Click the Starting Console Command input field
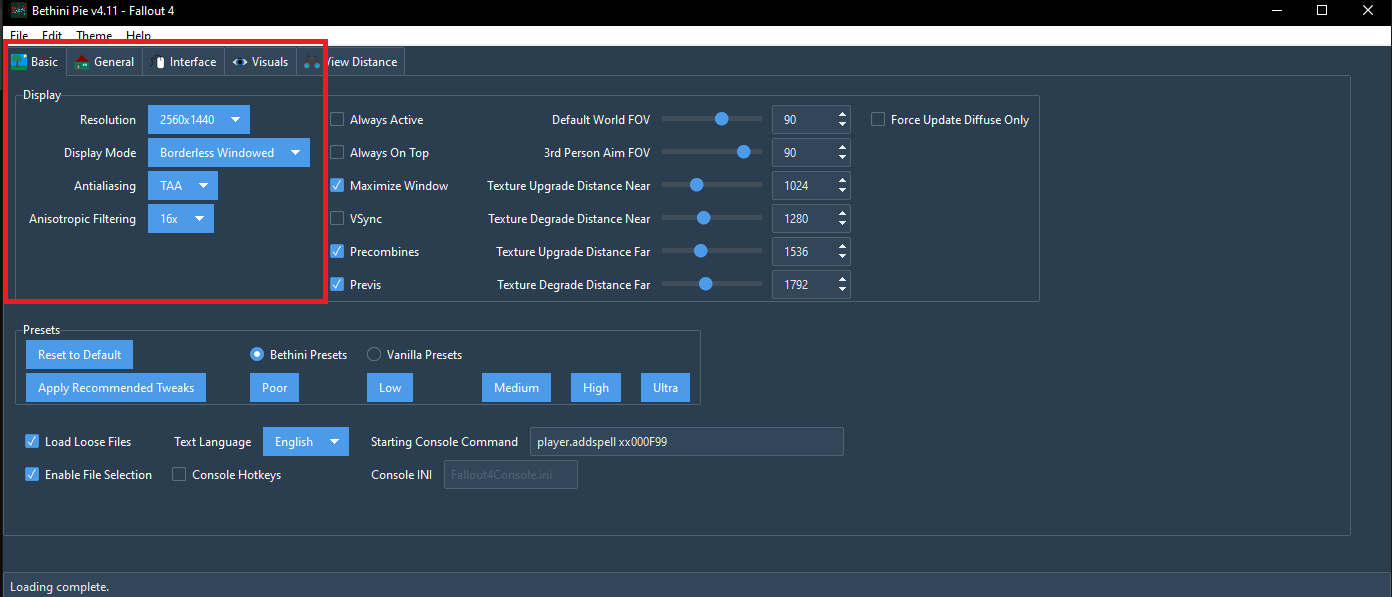1392x597 pixels. [686, 441]
